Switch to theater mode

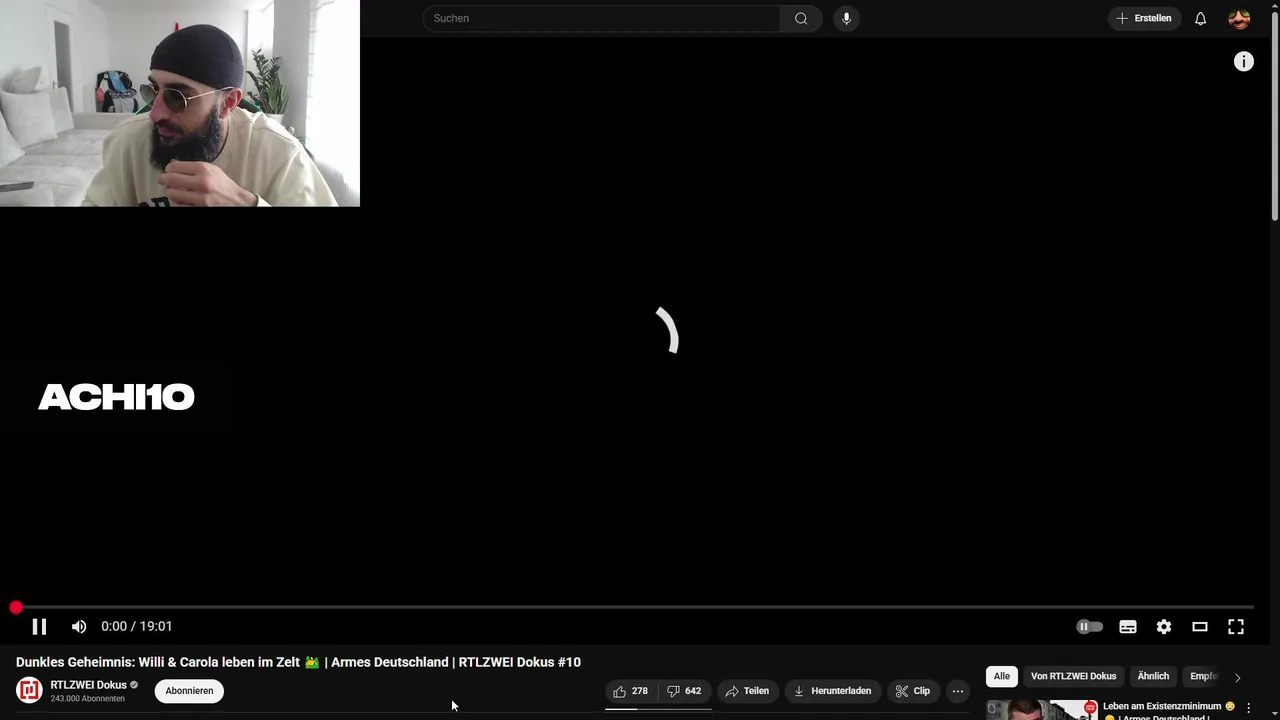point(1200,626)
